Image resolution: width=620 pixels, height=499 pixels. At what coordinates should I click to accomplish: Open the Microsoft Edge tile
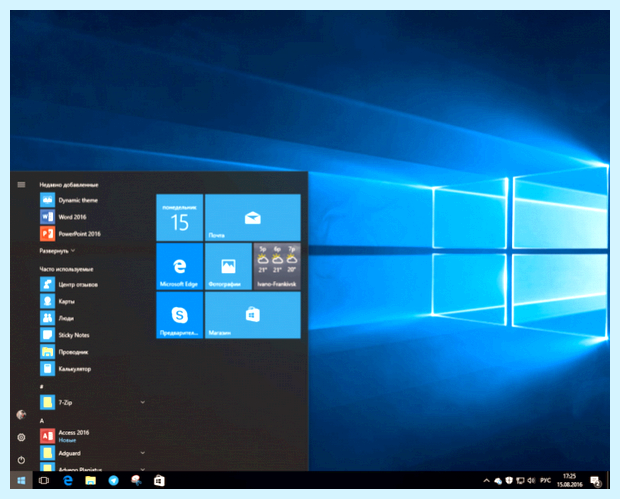click(180, 267)
